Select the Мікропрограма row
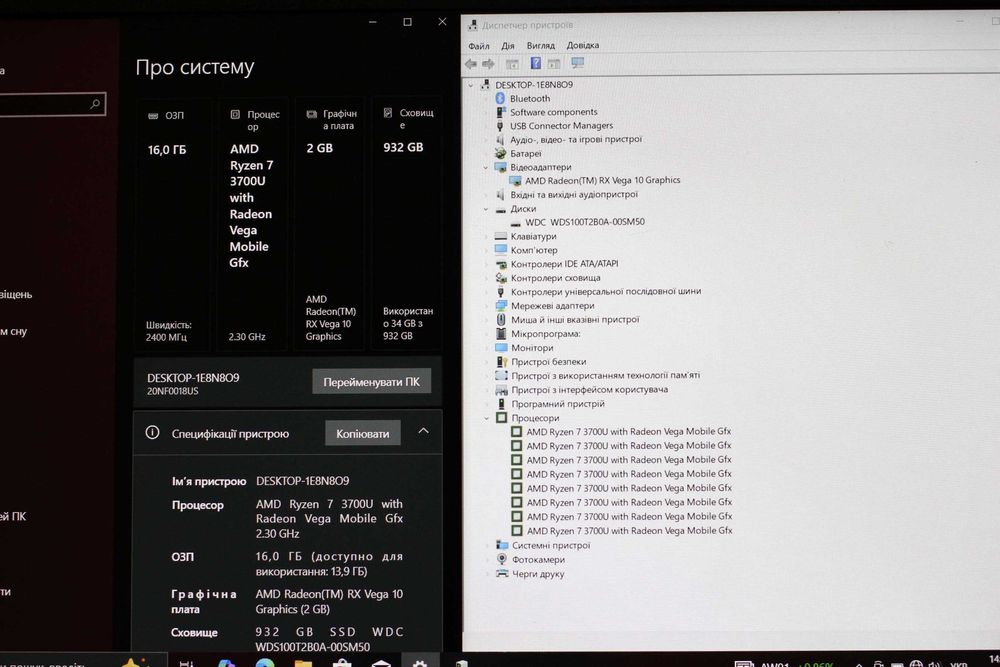1000x667 pixels. (546, 334)
